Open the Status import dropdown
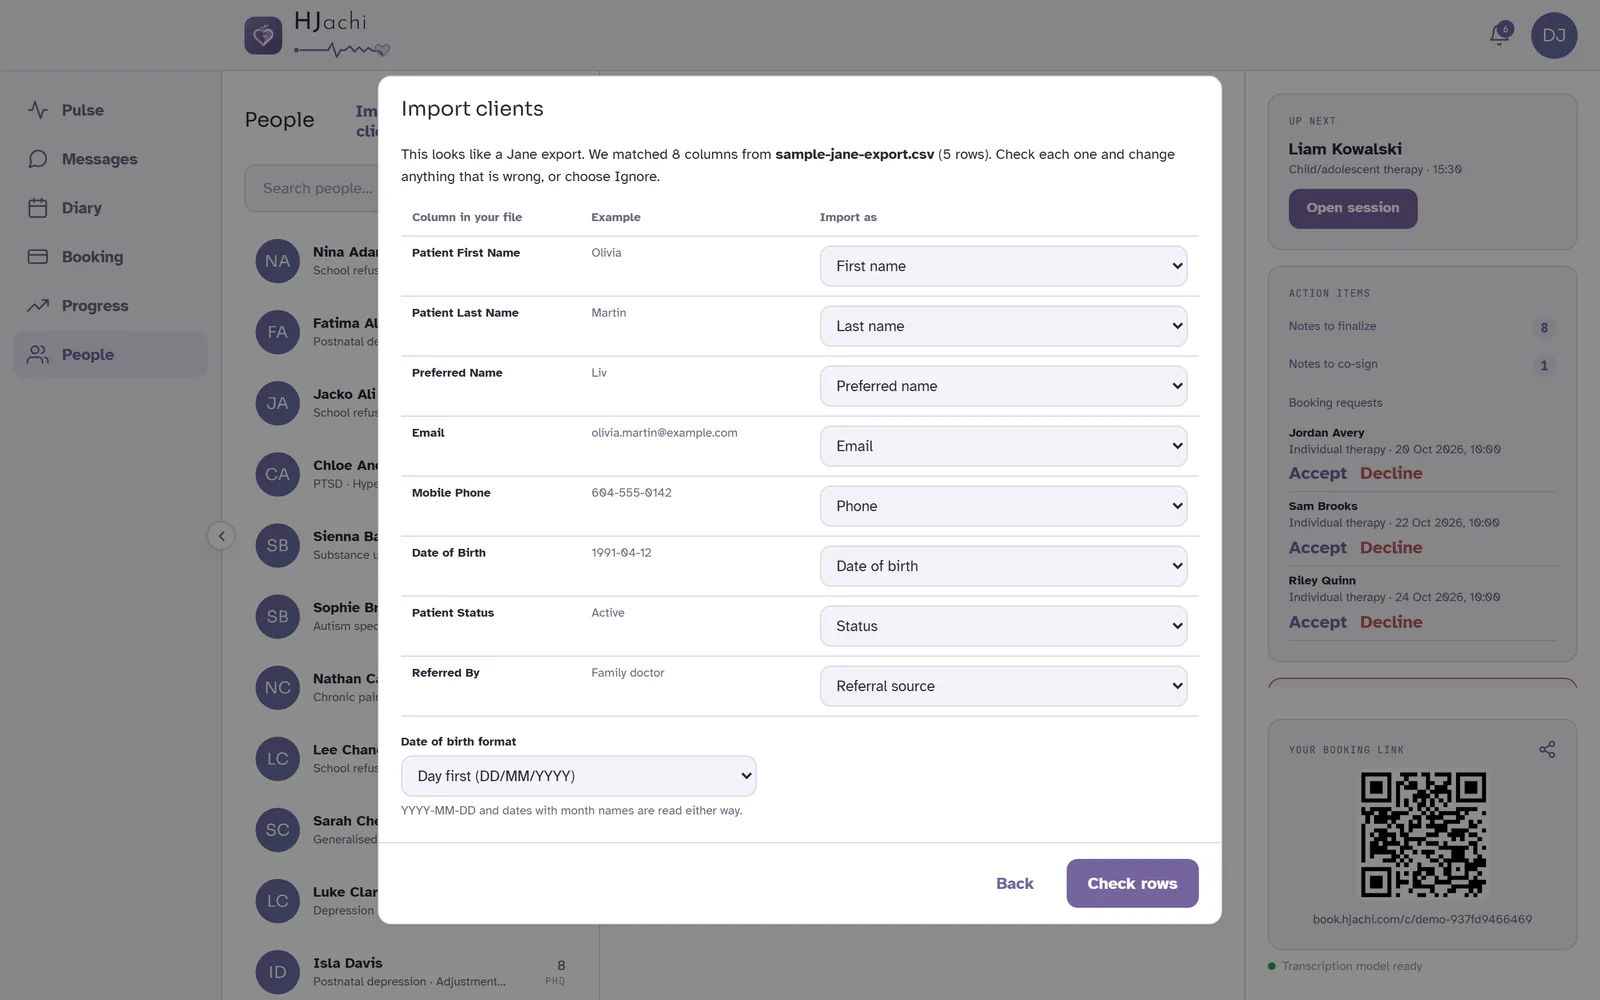This screenshot has height=1000, width=1600. coord(1003,626)
